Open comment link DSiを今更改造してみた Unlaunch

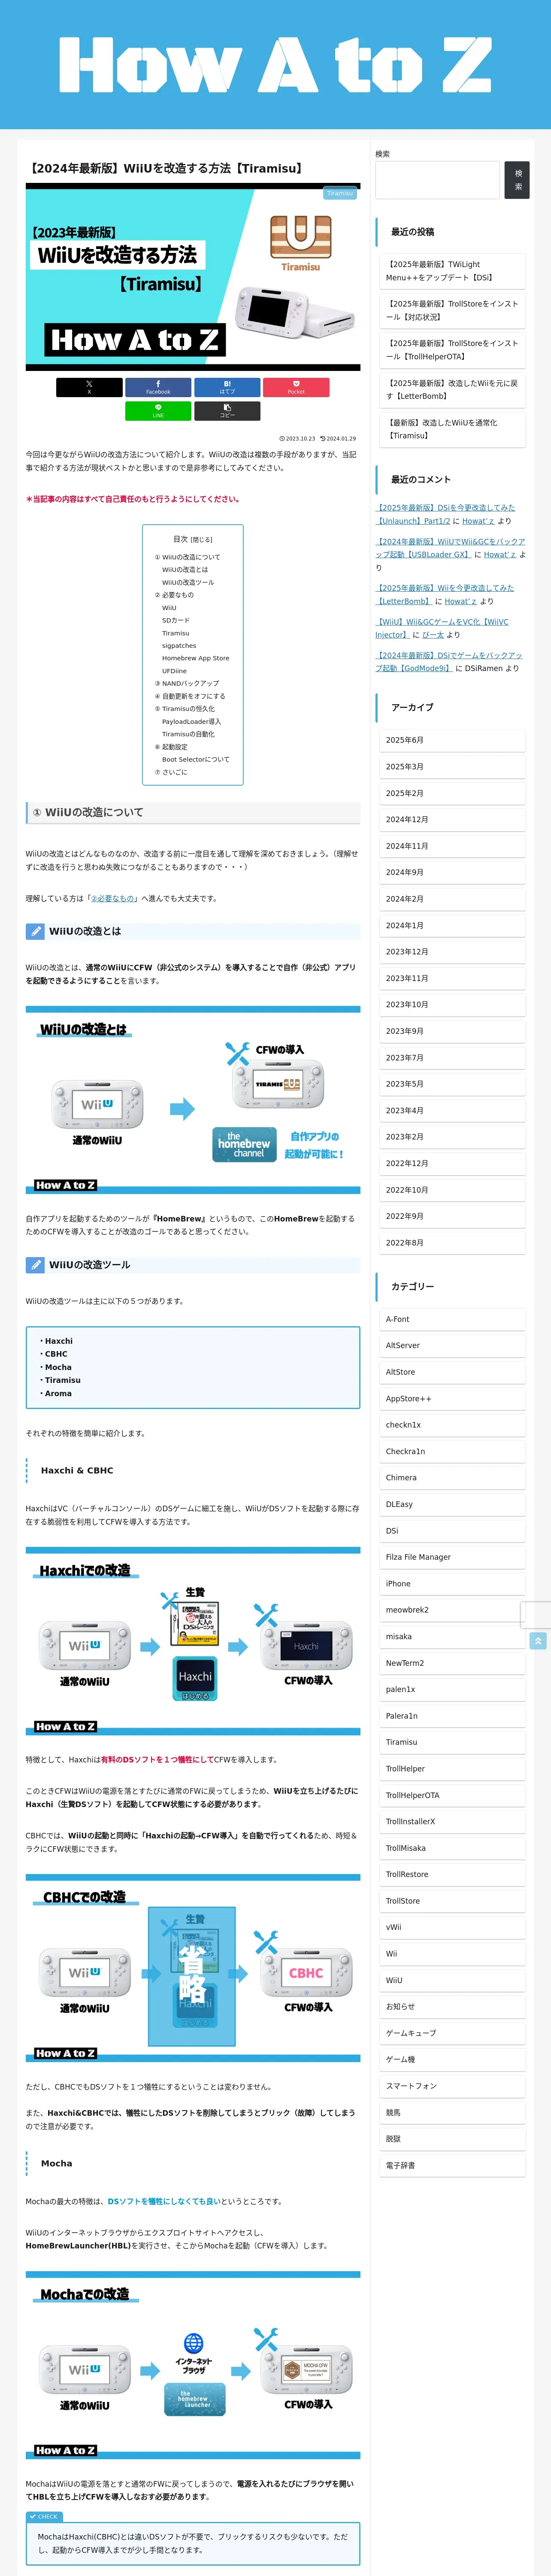[x=445, y=514]
